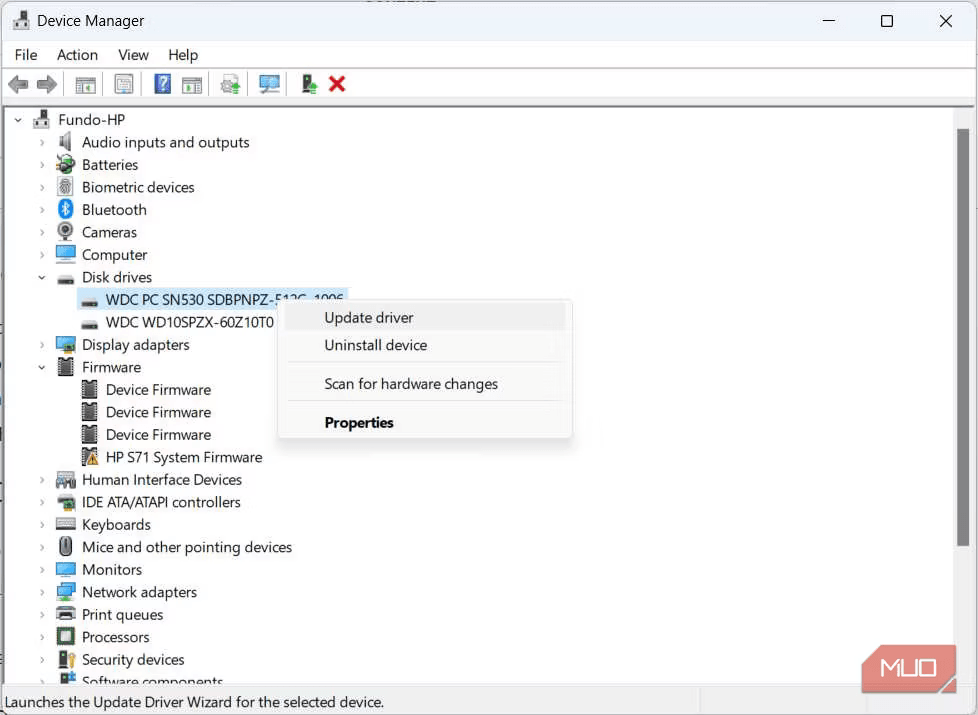Click the Fundo-HP computer root icon
978x715 pixels.
point(42,119)
